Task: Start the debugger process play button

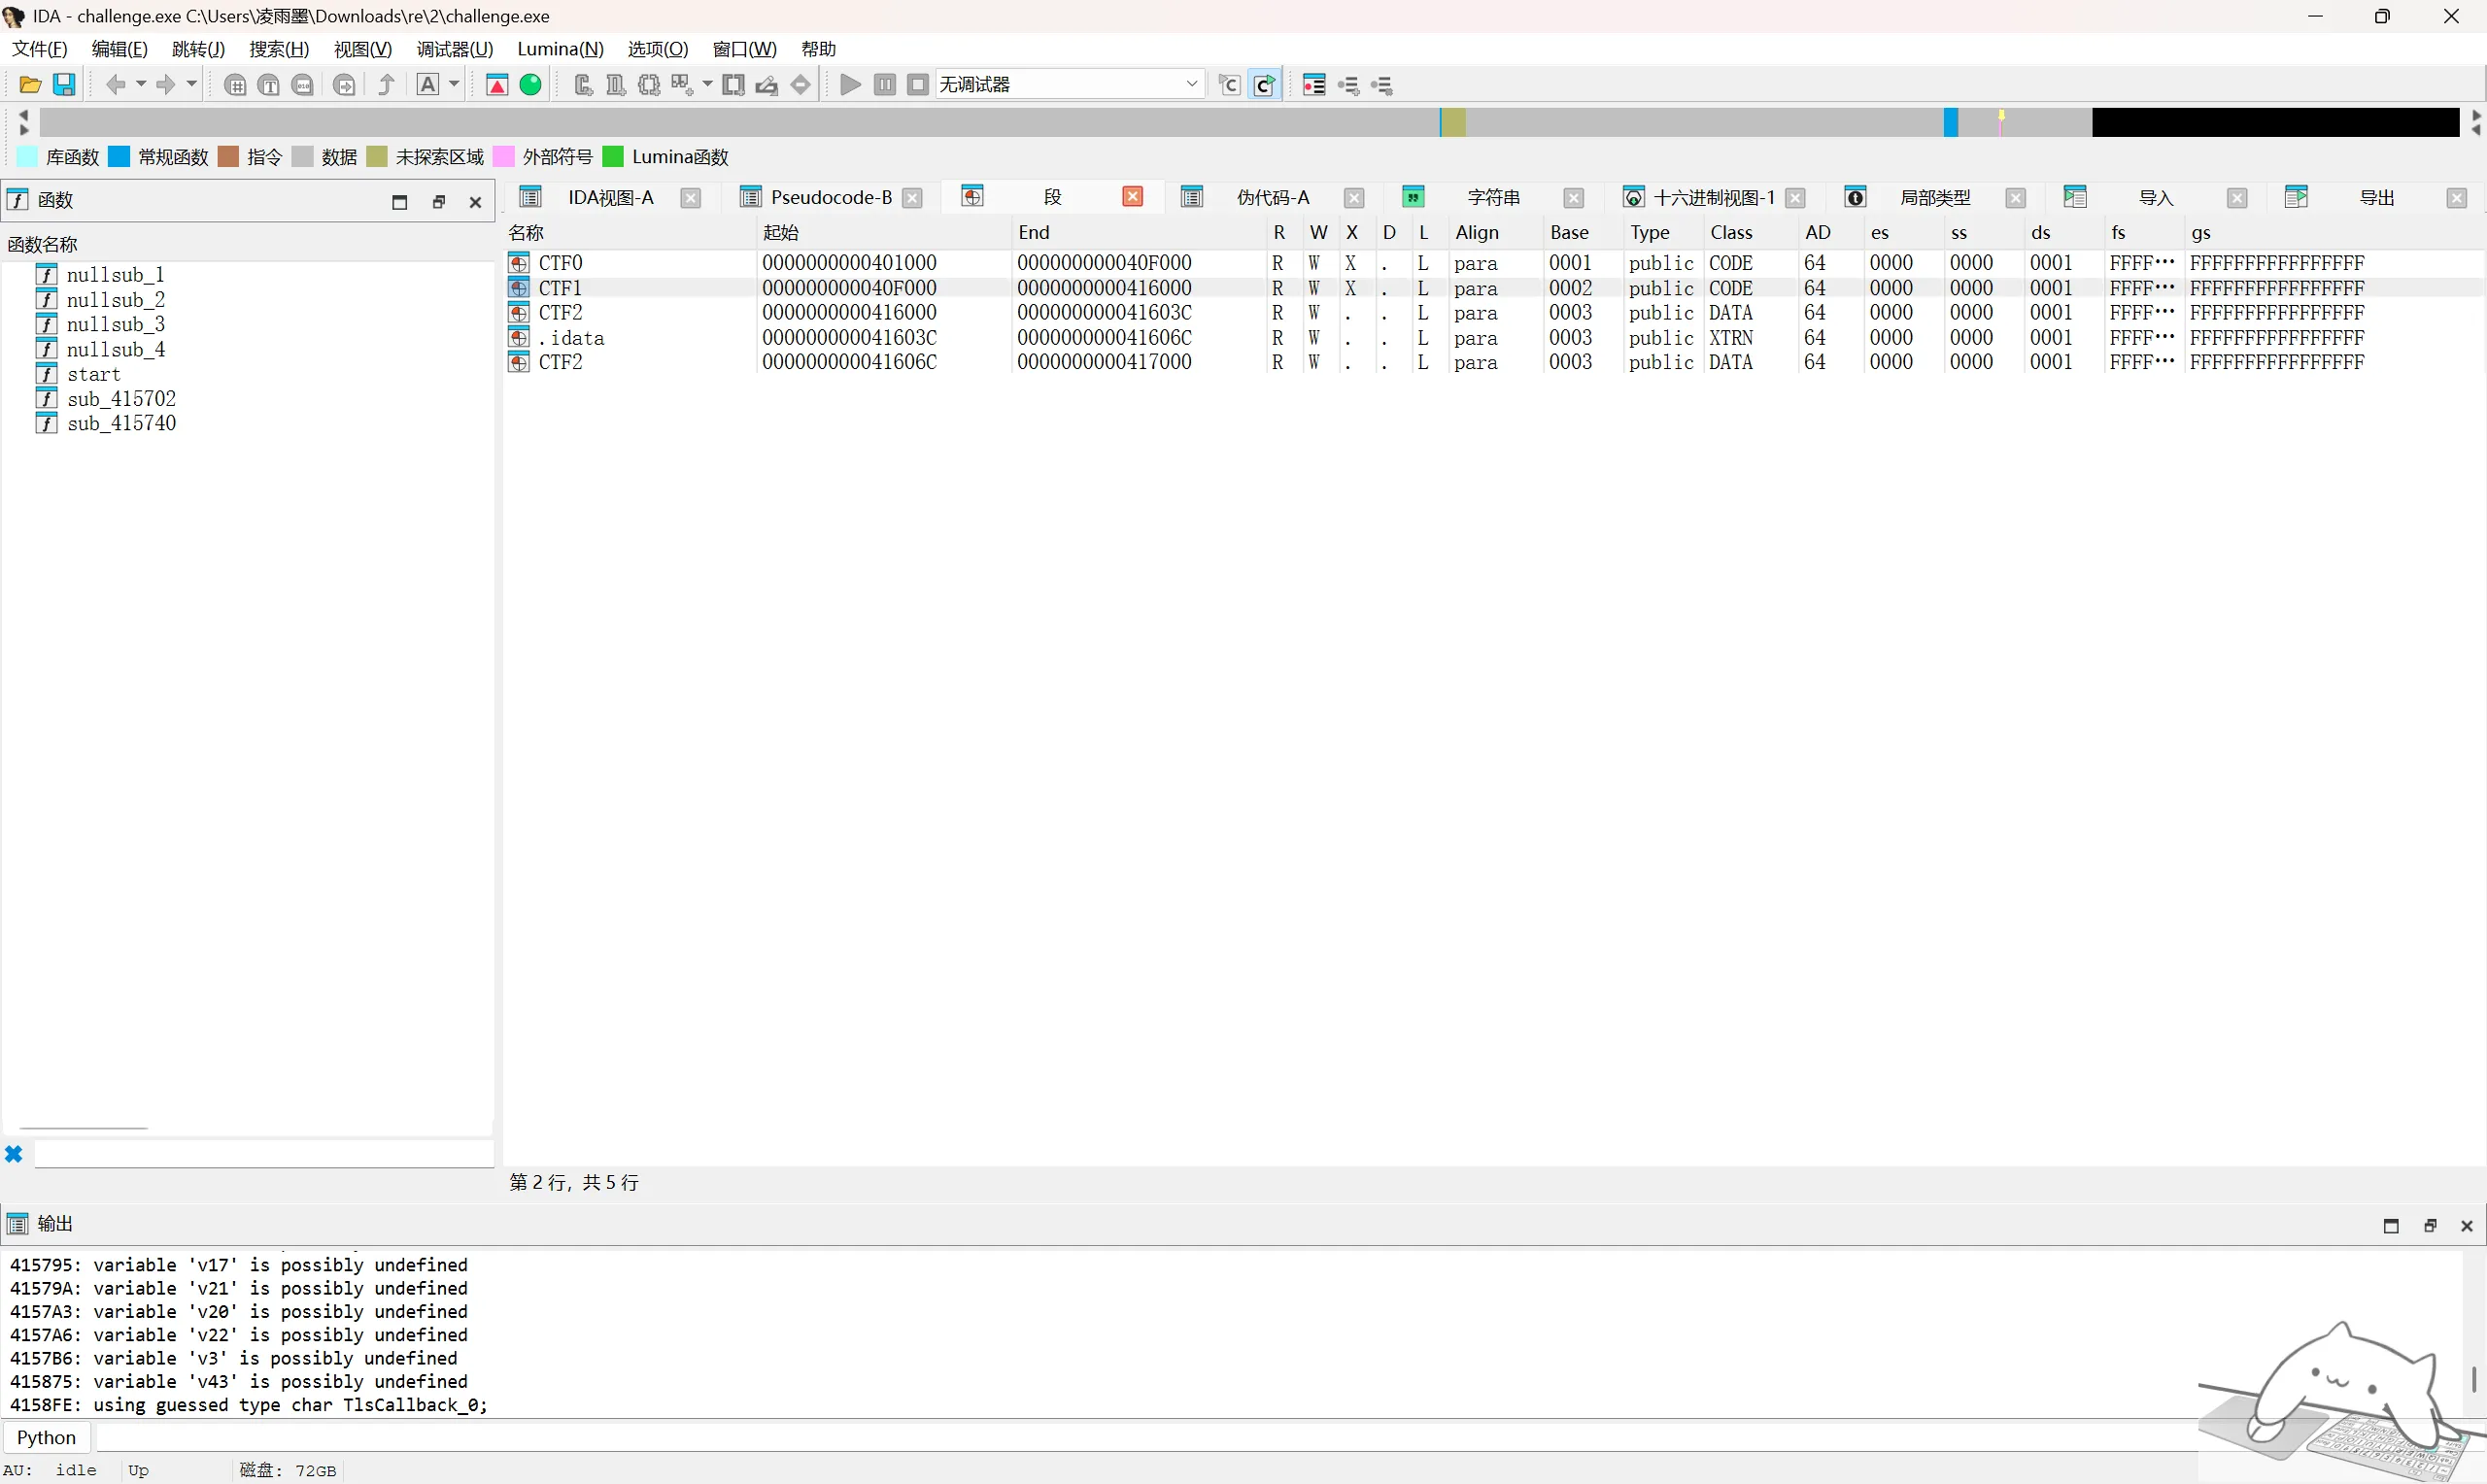Action: [850, 85]
